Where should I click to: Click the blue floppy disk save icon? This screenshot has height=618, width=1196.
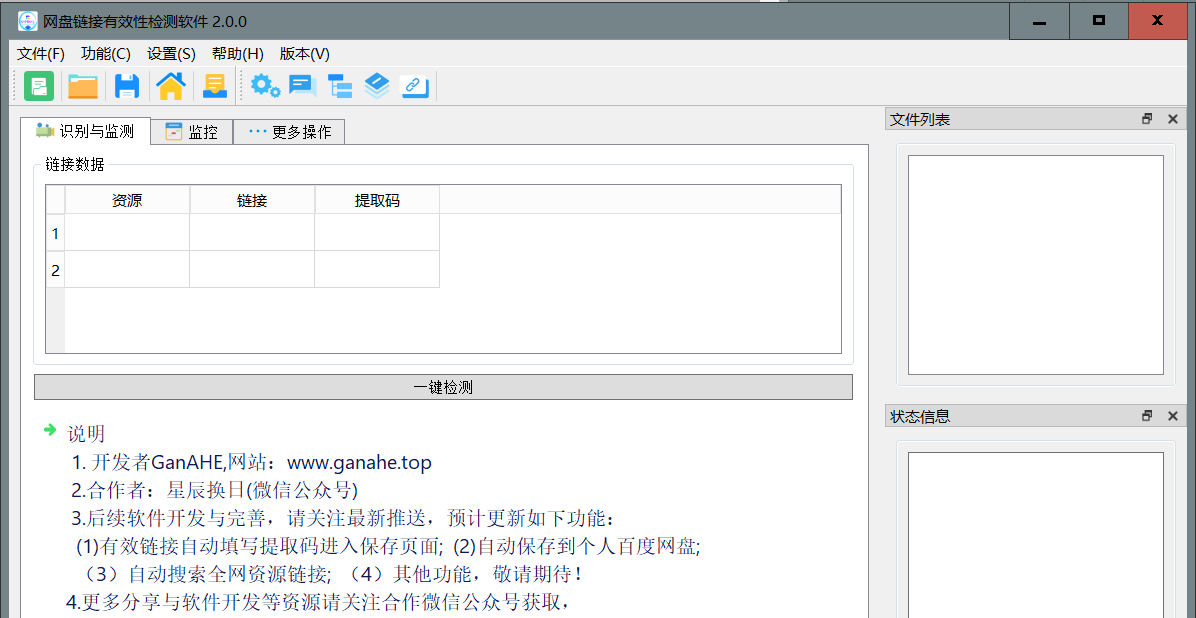coord(127,87)
